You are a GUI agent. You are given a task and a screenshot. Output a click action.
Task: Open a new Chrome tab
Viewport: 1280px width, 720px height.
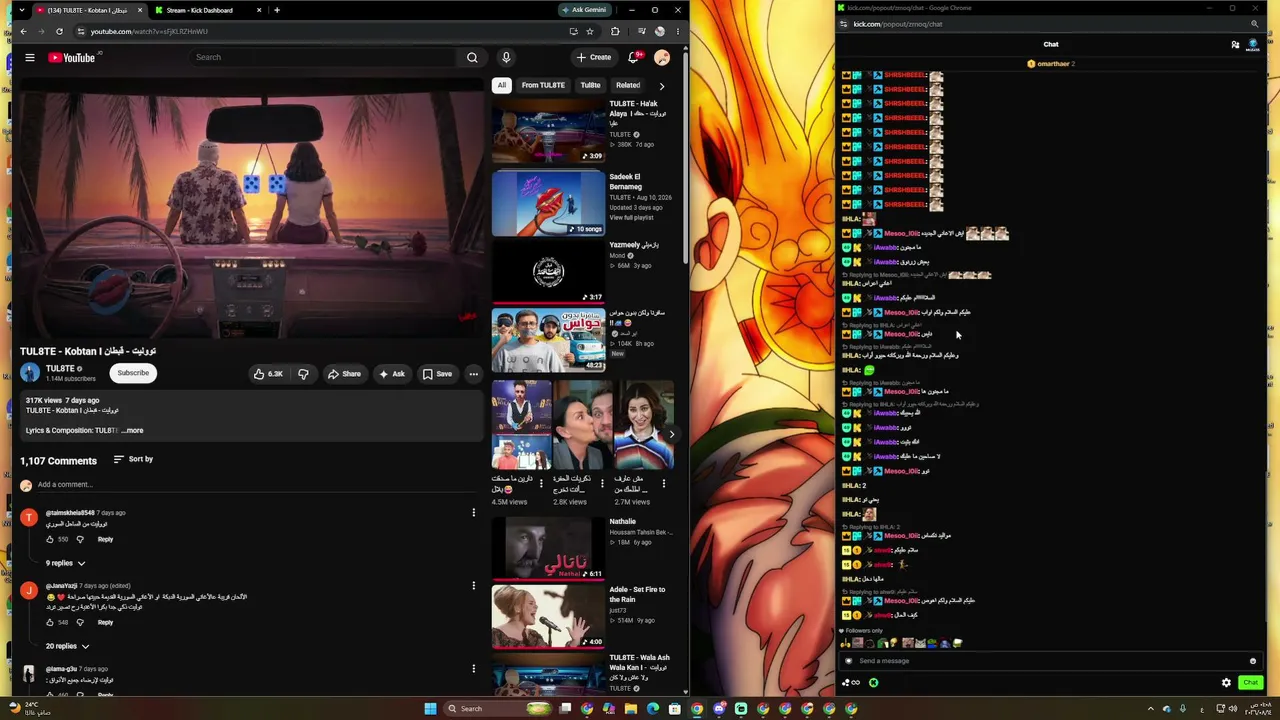pos(277,10)
